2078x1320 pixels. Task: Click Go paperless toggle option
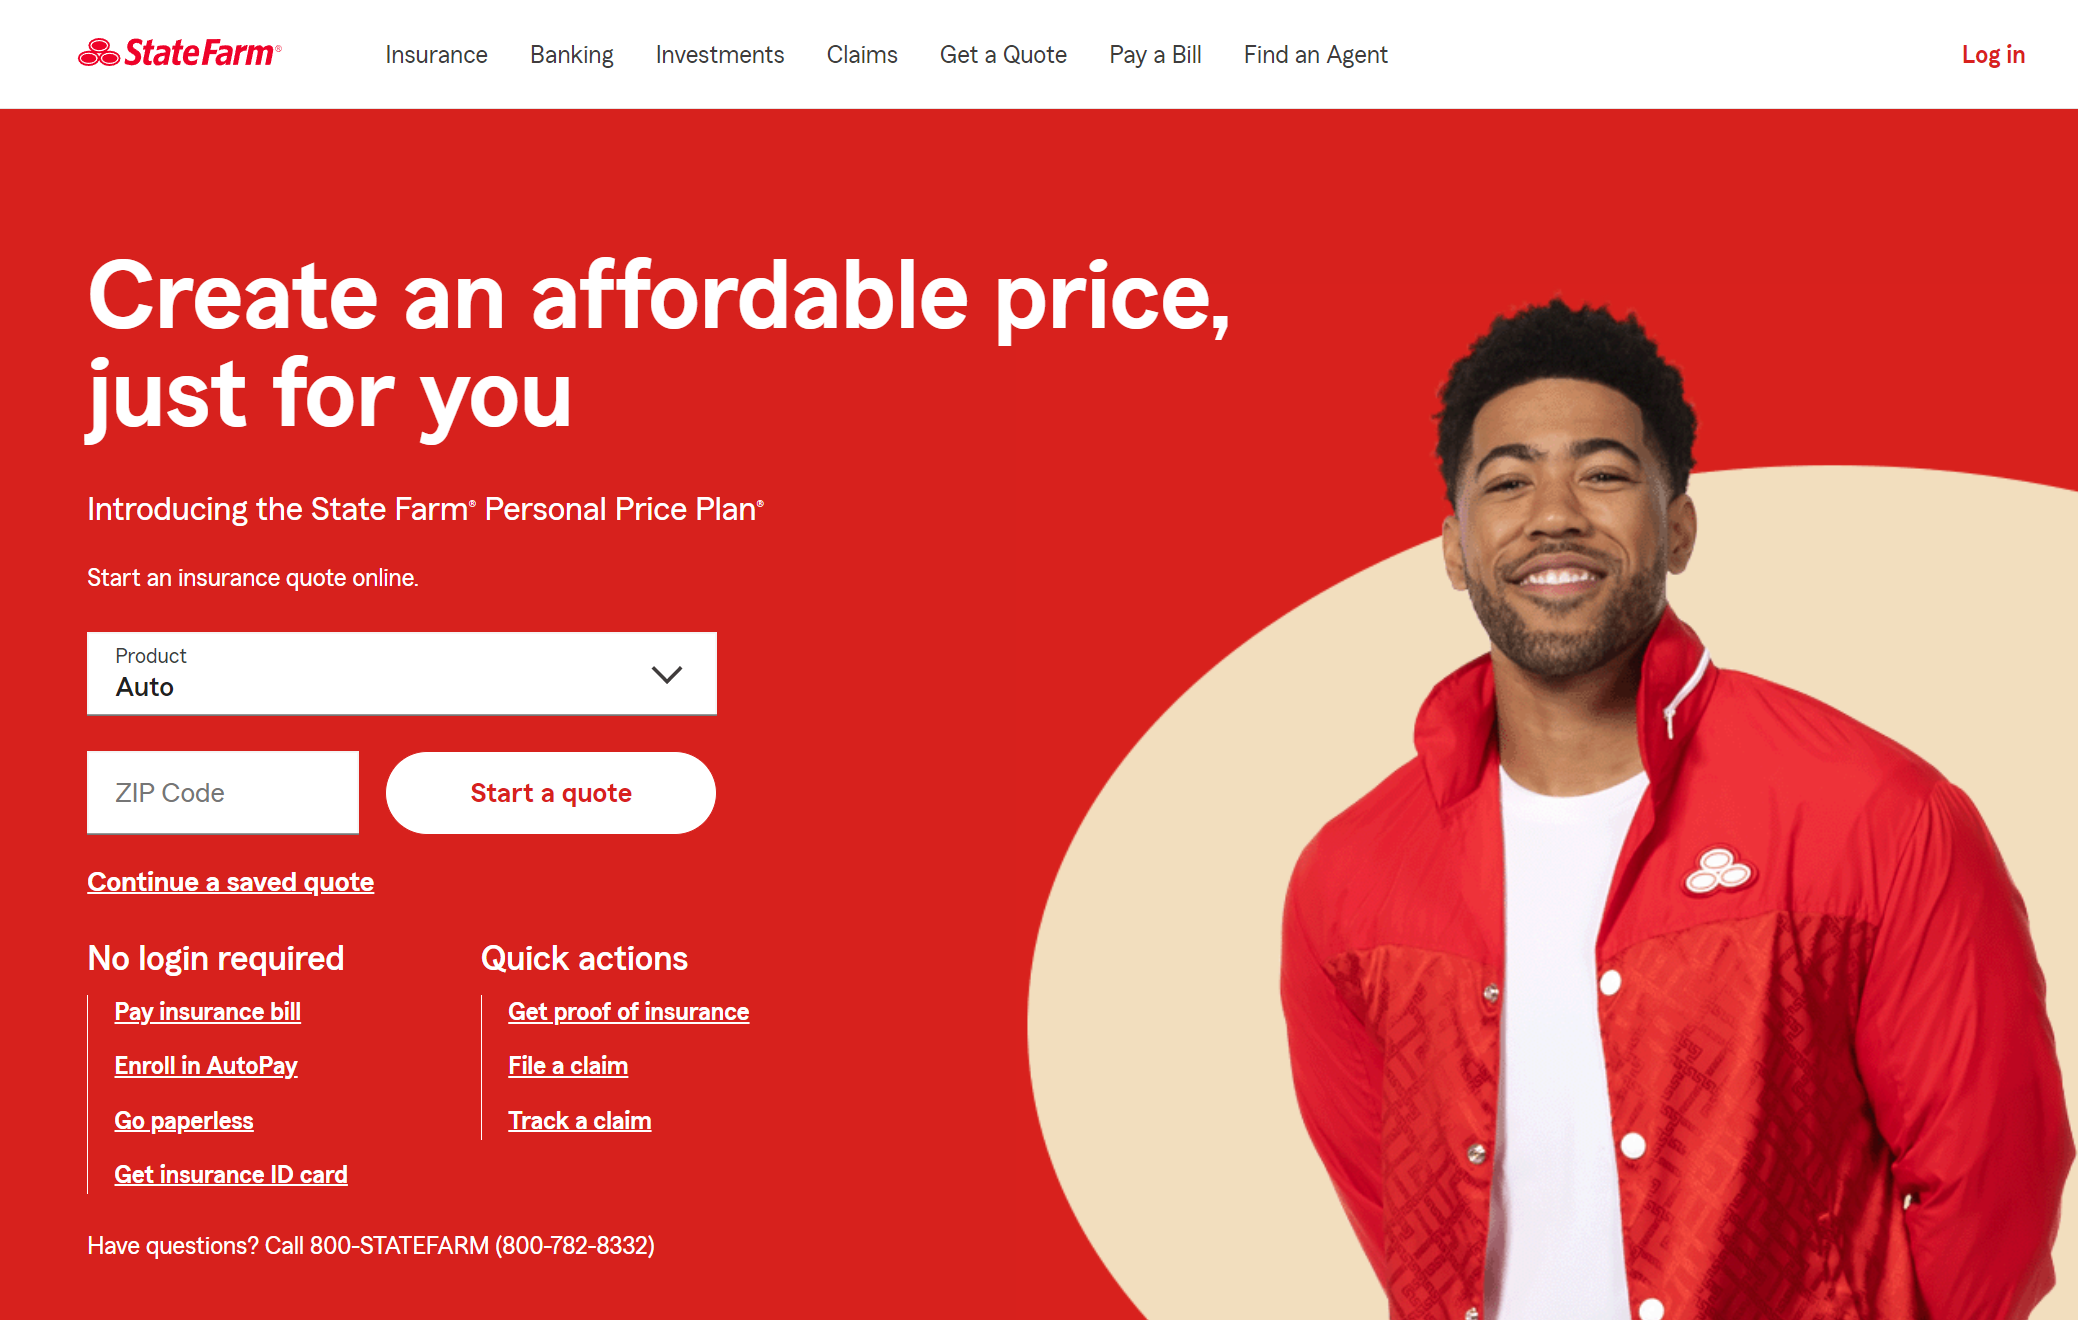(183, 1120)
